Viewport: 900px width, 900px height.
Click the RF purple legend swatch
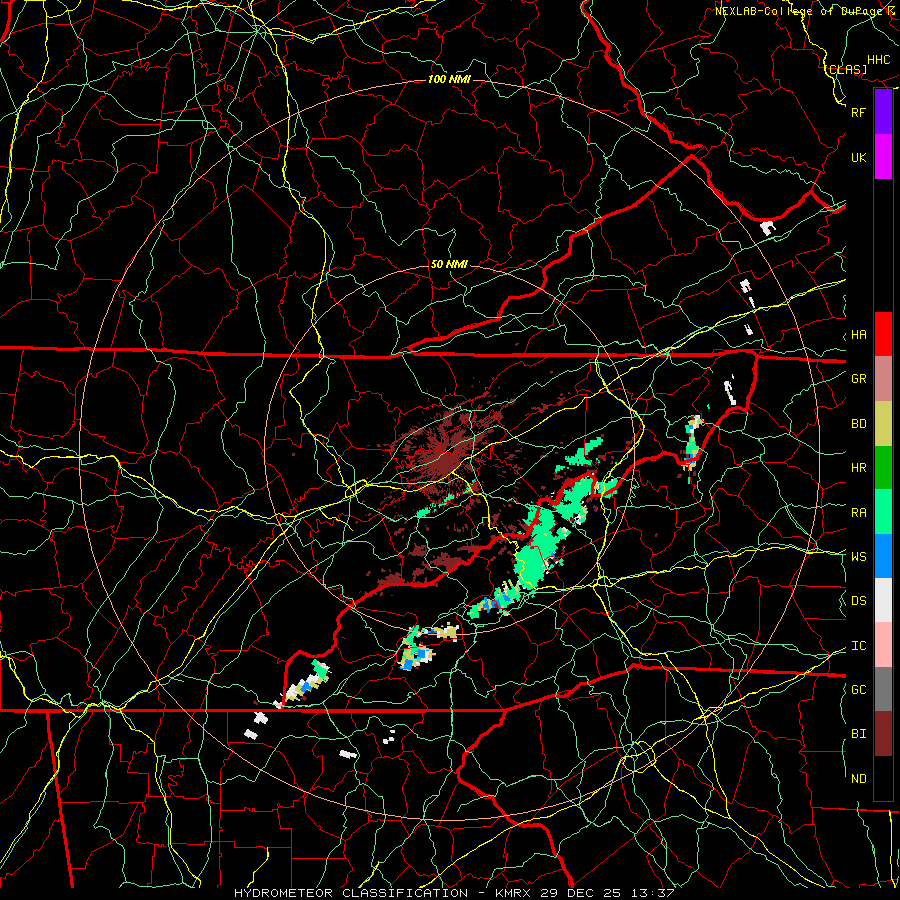pyautogui.click(x=883, y=112)
